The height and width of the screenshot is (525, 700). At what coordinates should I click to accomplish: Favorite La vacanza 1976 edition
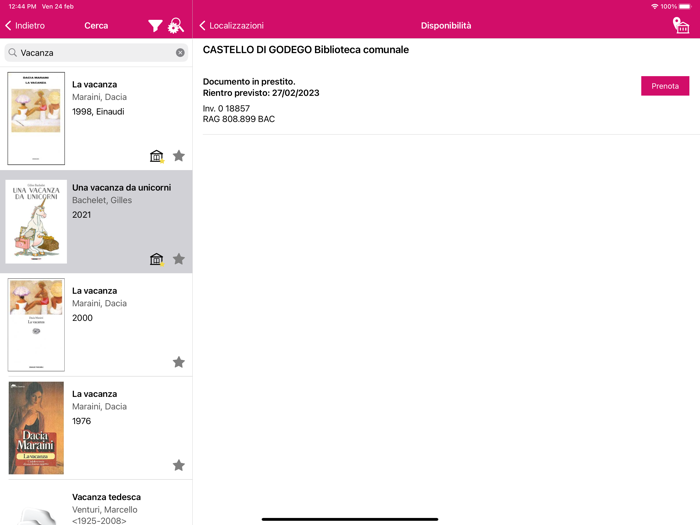coord(179,465)
